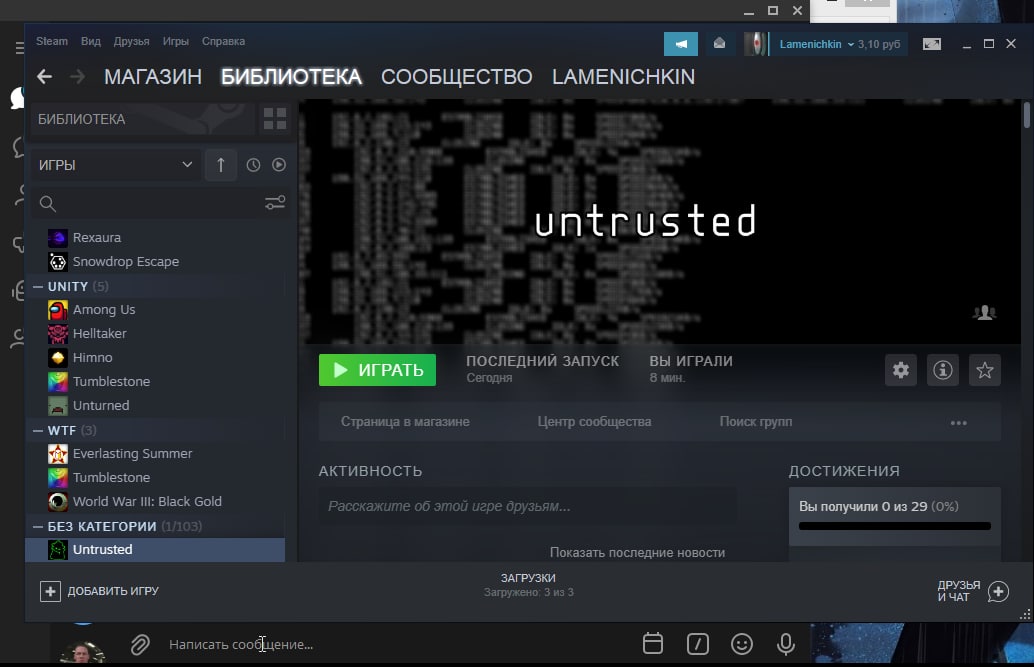
Task: Go to the БИБЛИОТЕКА tab
Action: pos(291,77)
